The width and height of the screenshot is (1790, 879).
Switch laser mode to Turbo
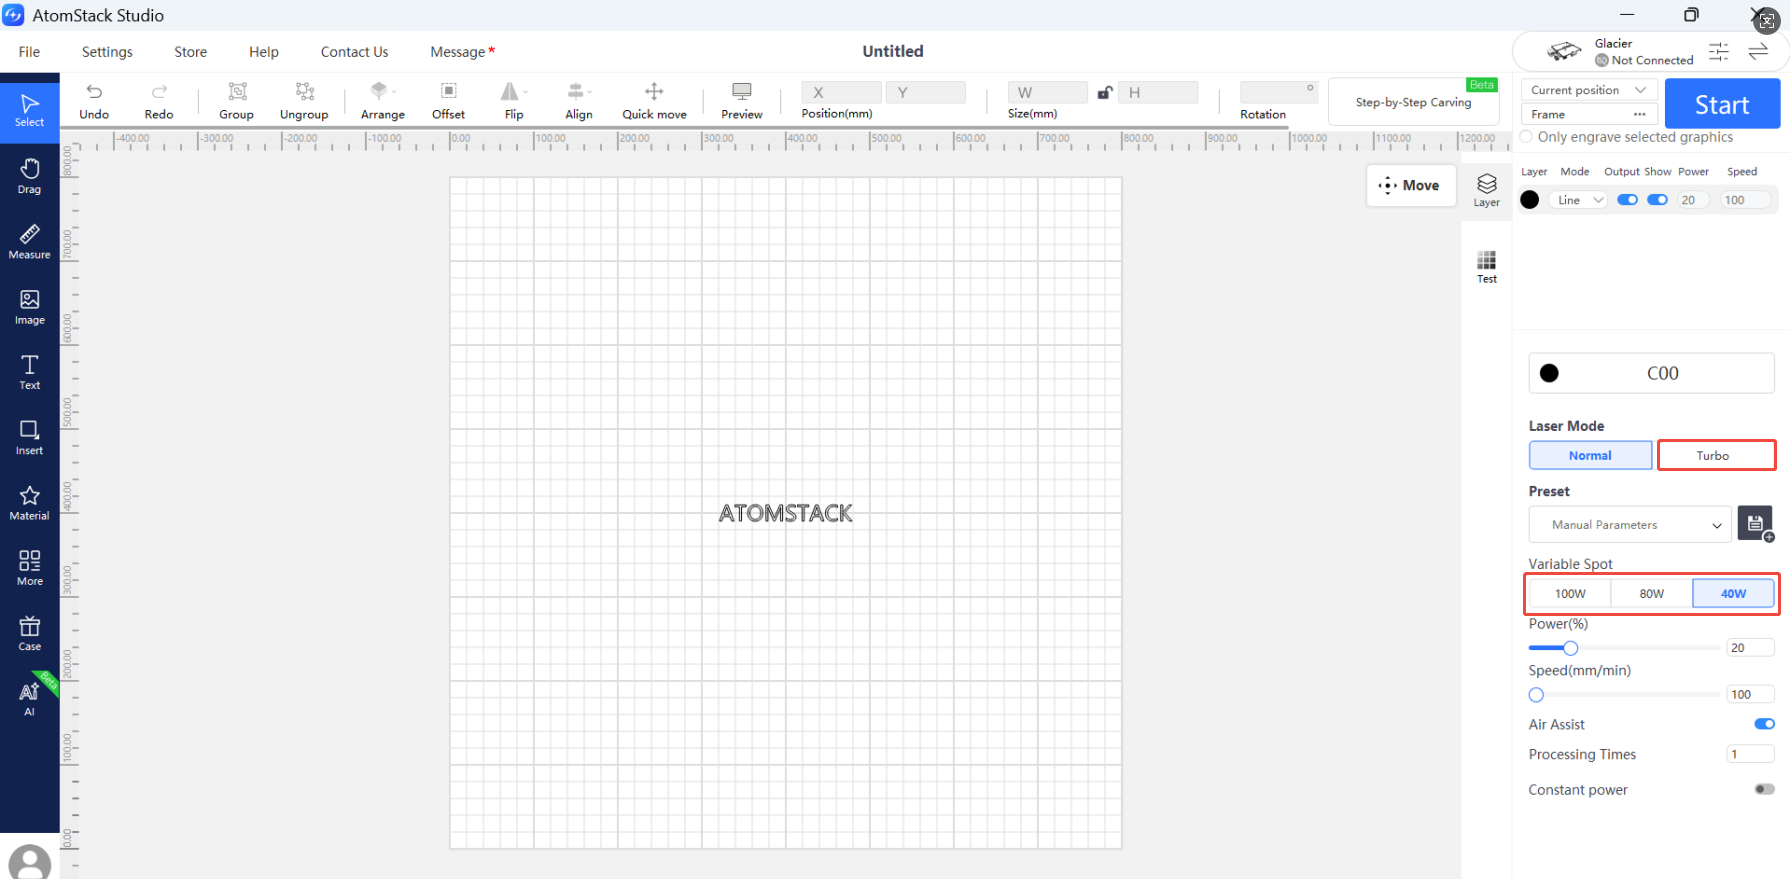point(1716,455)
